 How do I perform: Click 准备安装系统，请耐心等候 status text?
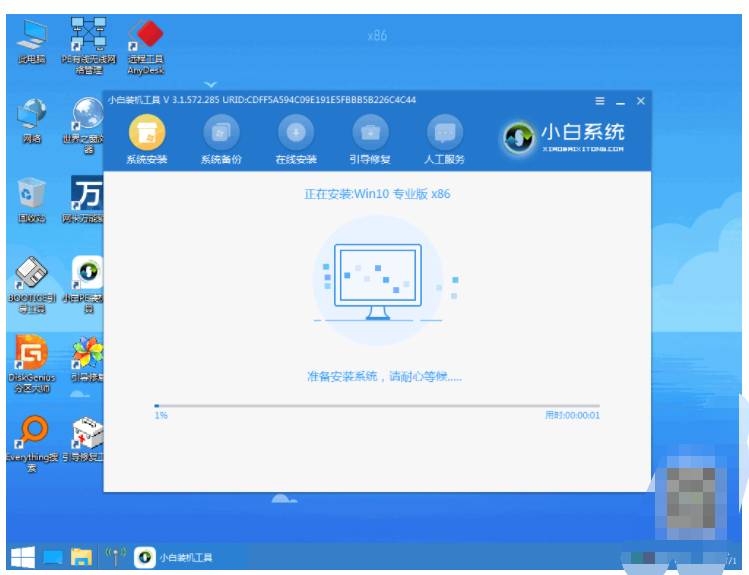point(384,377)
